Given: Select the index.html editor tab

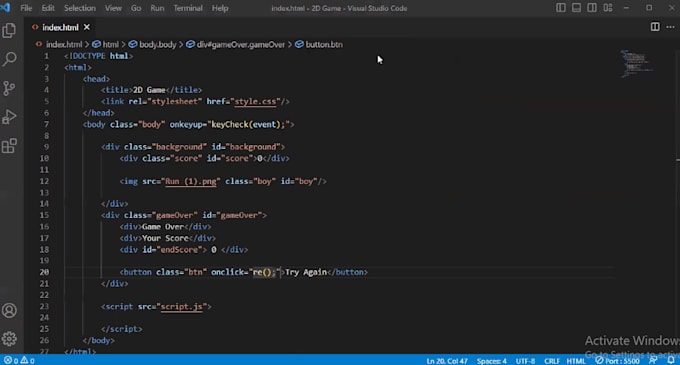Looking at the screenshot, I should [x=60, y=27].
